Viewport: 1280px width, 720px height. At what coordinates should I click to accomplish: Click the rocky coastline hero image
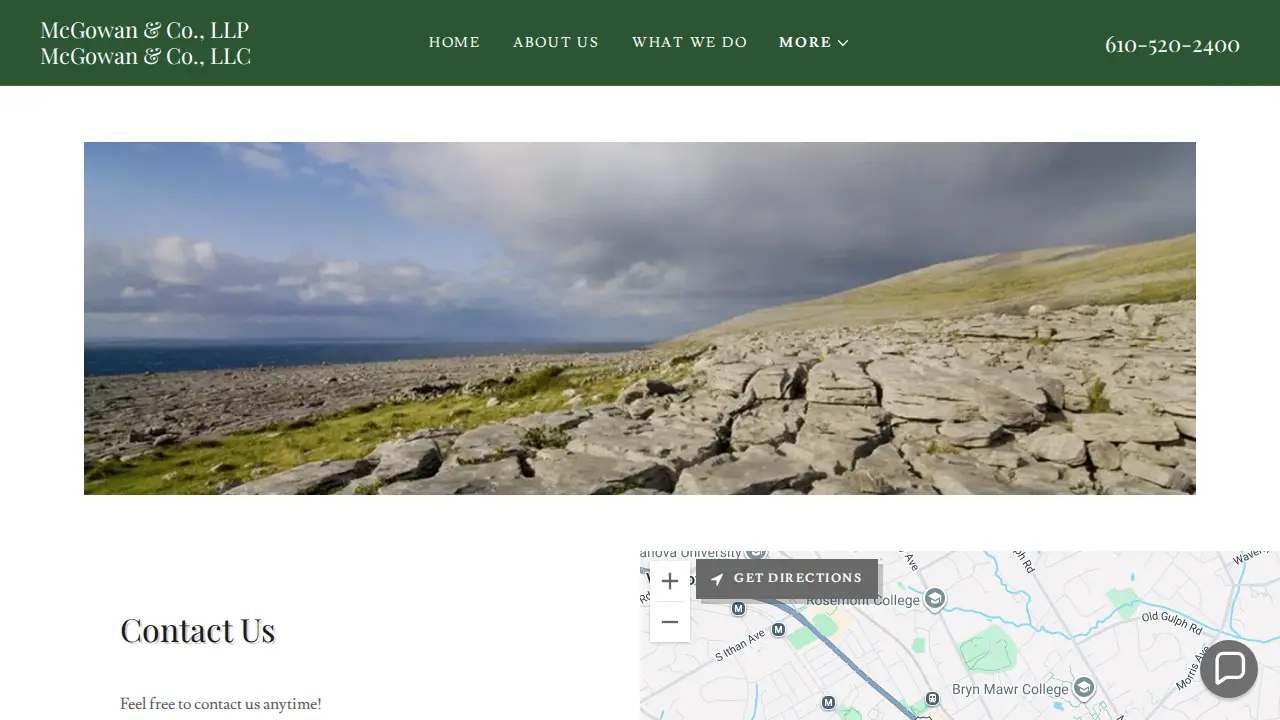click(640, 318)
